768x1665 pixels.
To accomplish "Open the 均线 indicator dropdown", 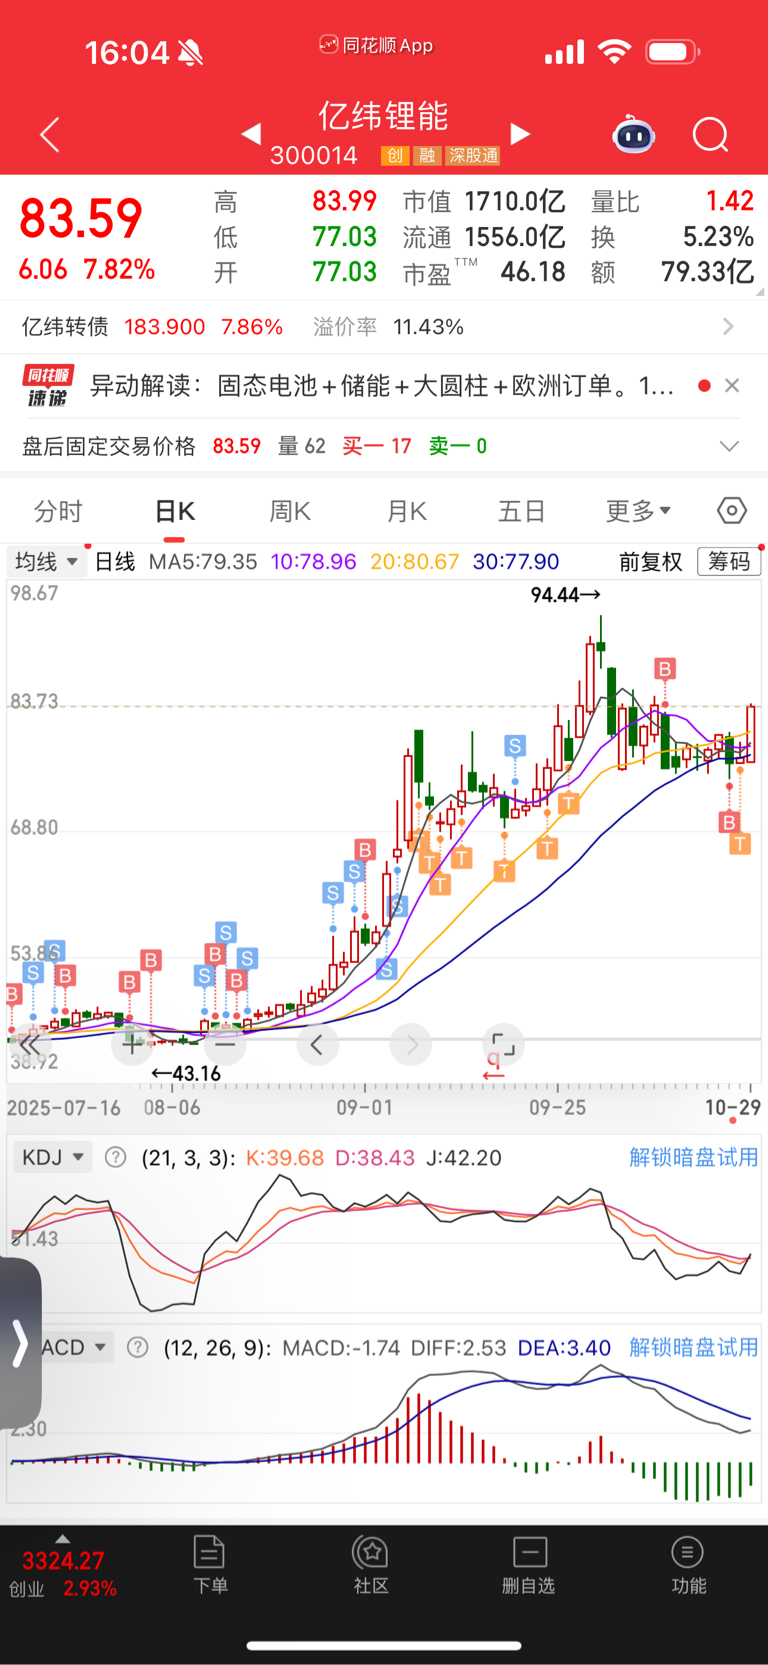I will point(46,562).
